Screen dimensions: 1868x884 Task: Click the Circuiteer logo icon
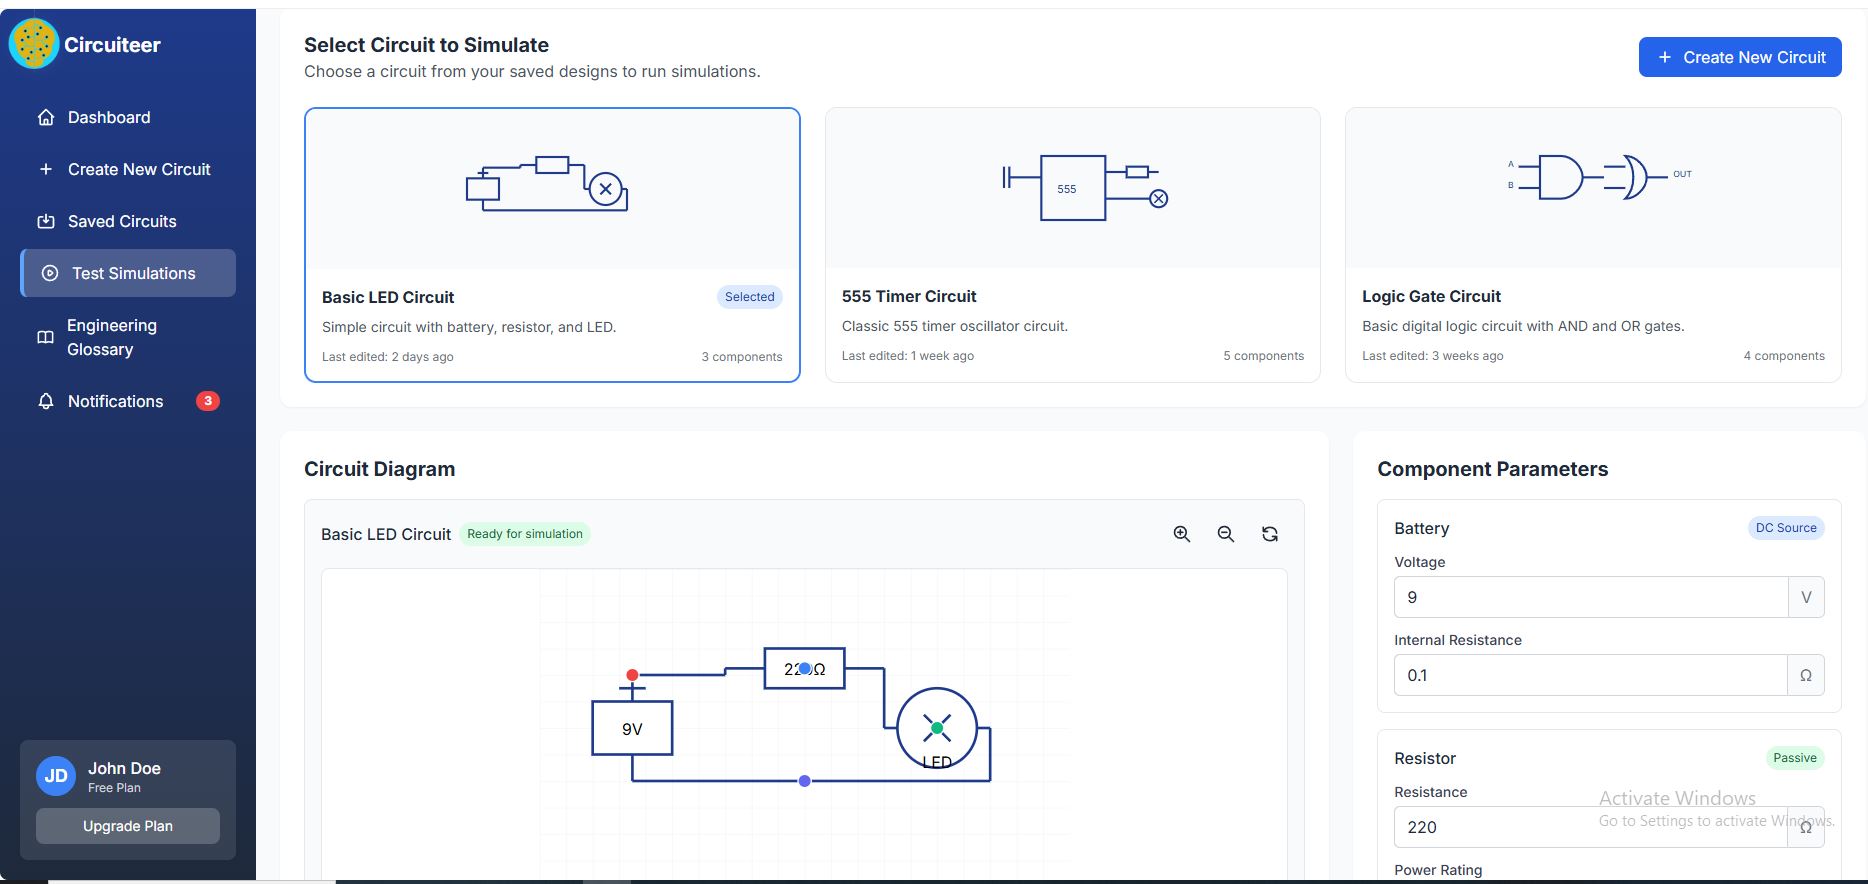(x=34, y=44)
